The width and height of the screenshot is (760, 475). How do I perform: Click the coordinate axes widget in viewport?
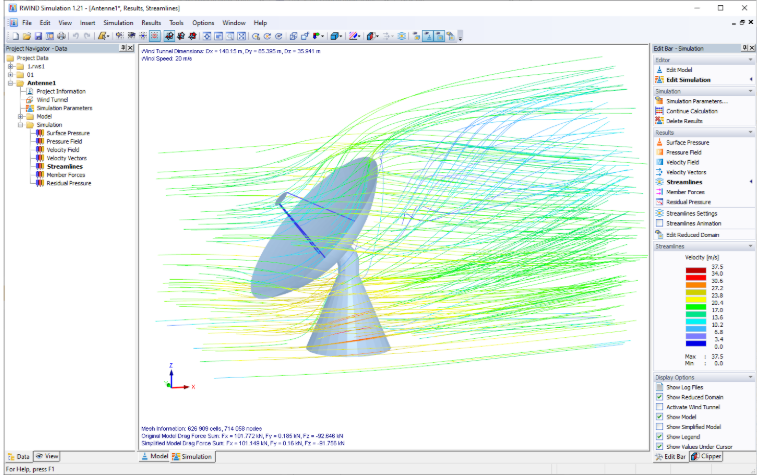(x=178, y=378)
